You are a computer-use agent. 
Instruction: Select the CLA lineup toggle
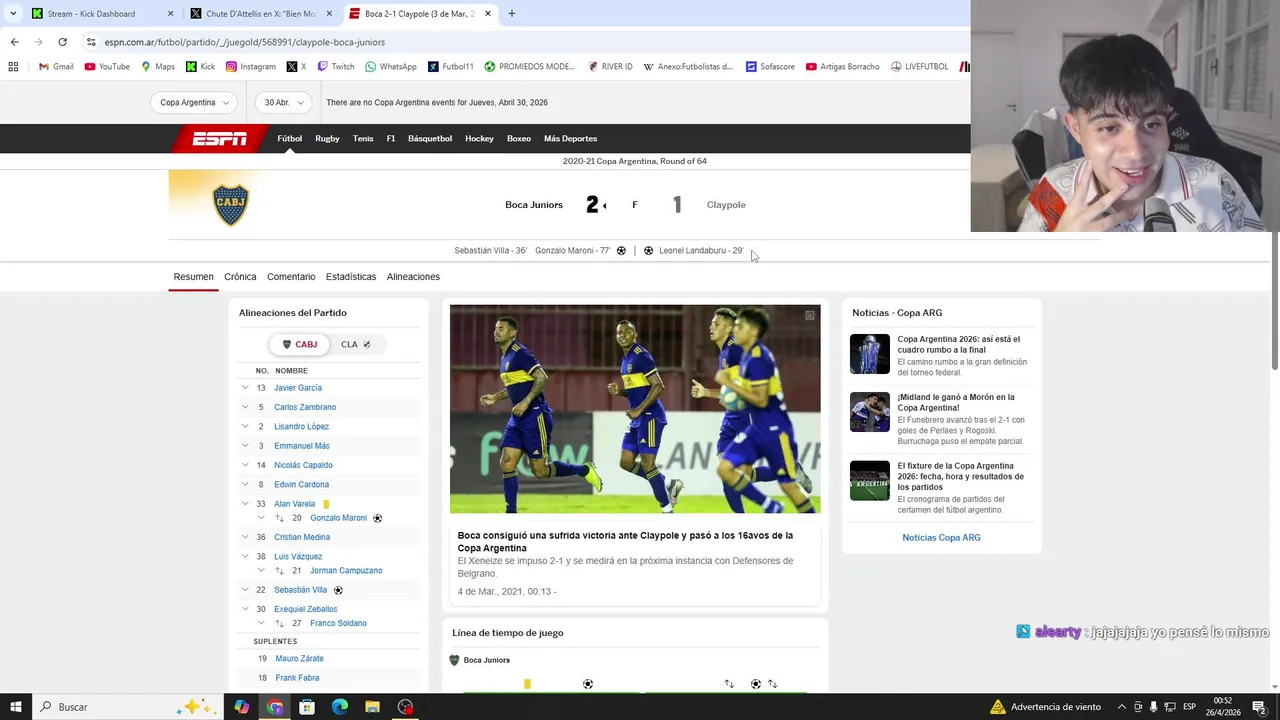[356, 344]
